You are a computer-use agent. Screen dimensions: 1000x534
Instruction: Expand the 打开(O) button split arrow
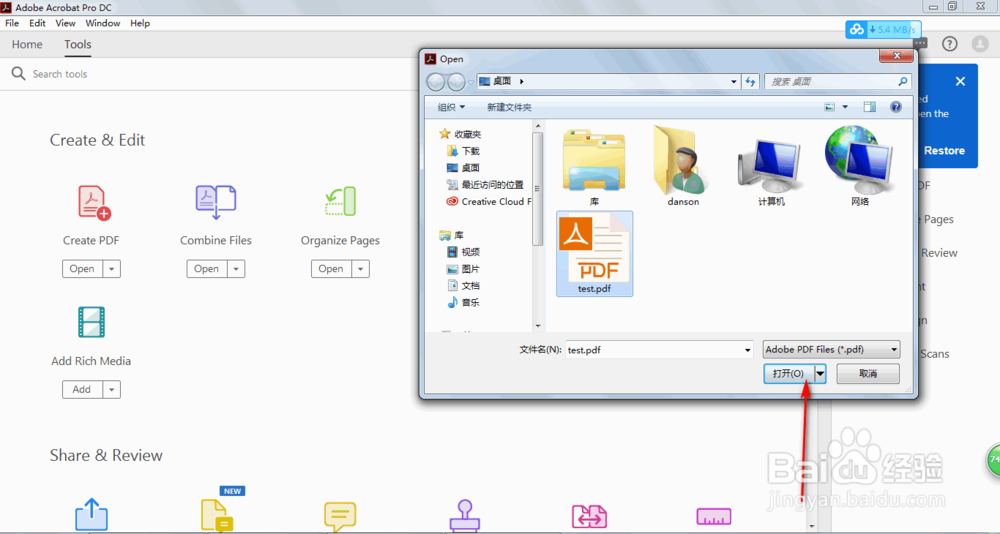(820, 374)
